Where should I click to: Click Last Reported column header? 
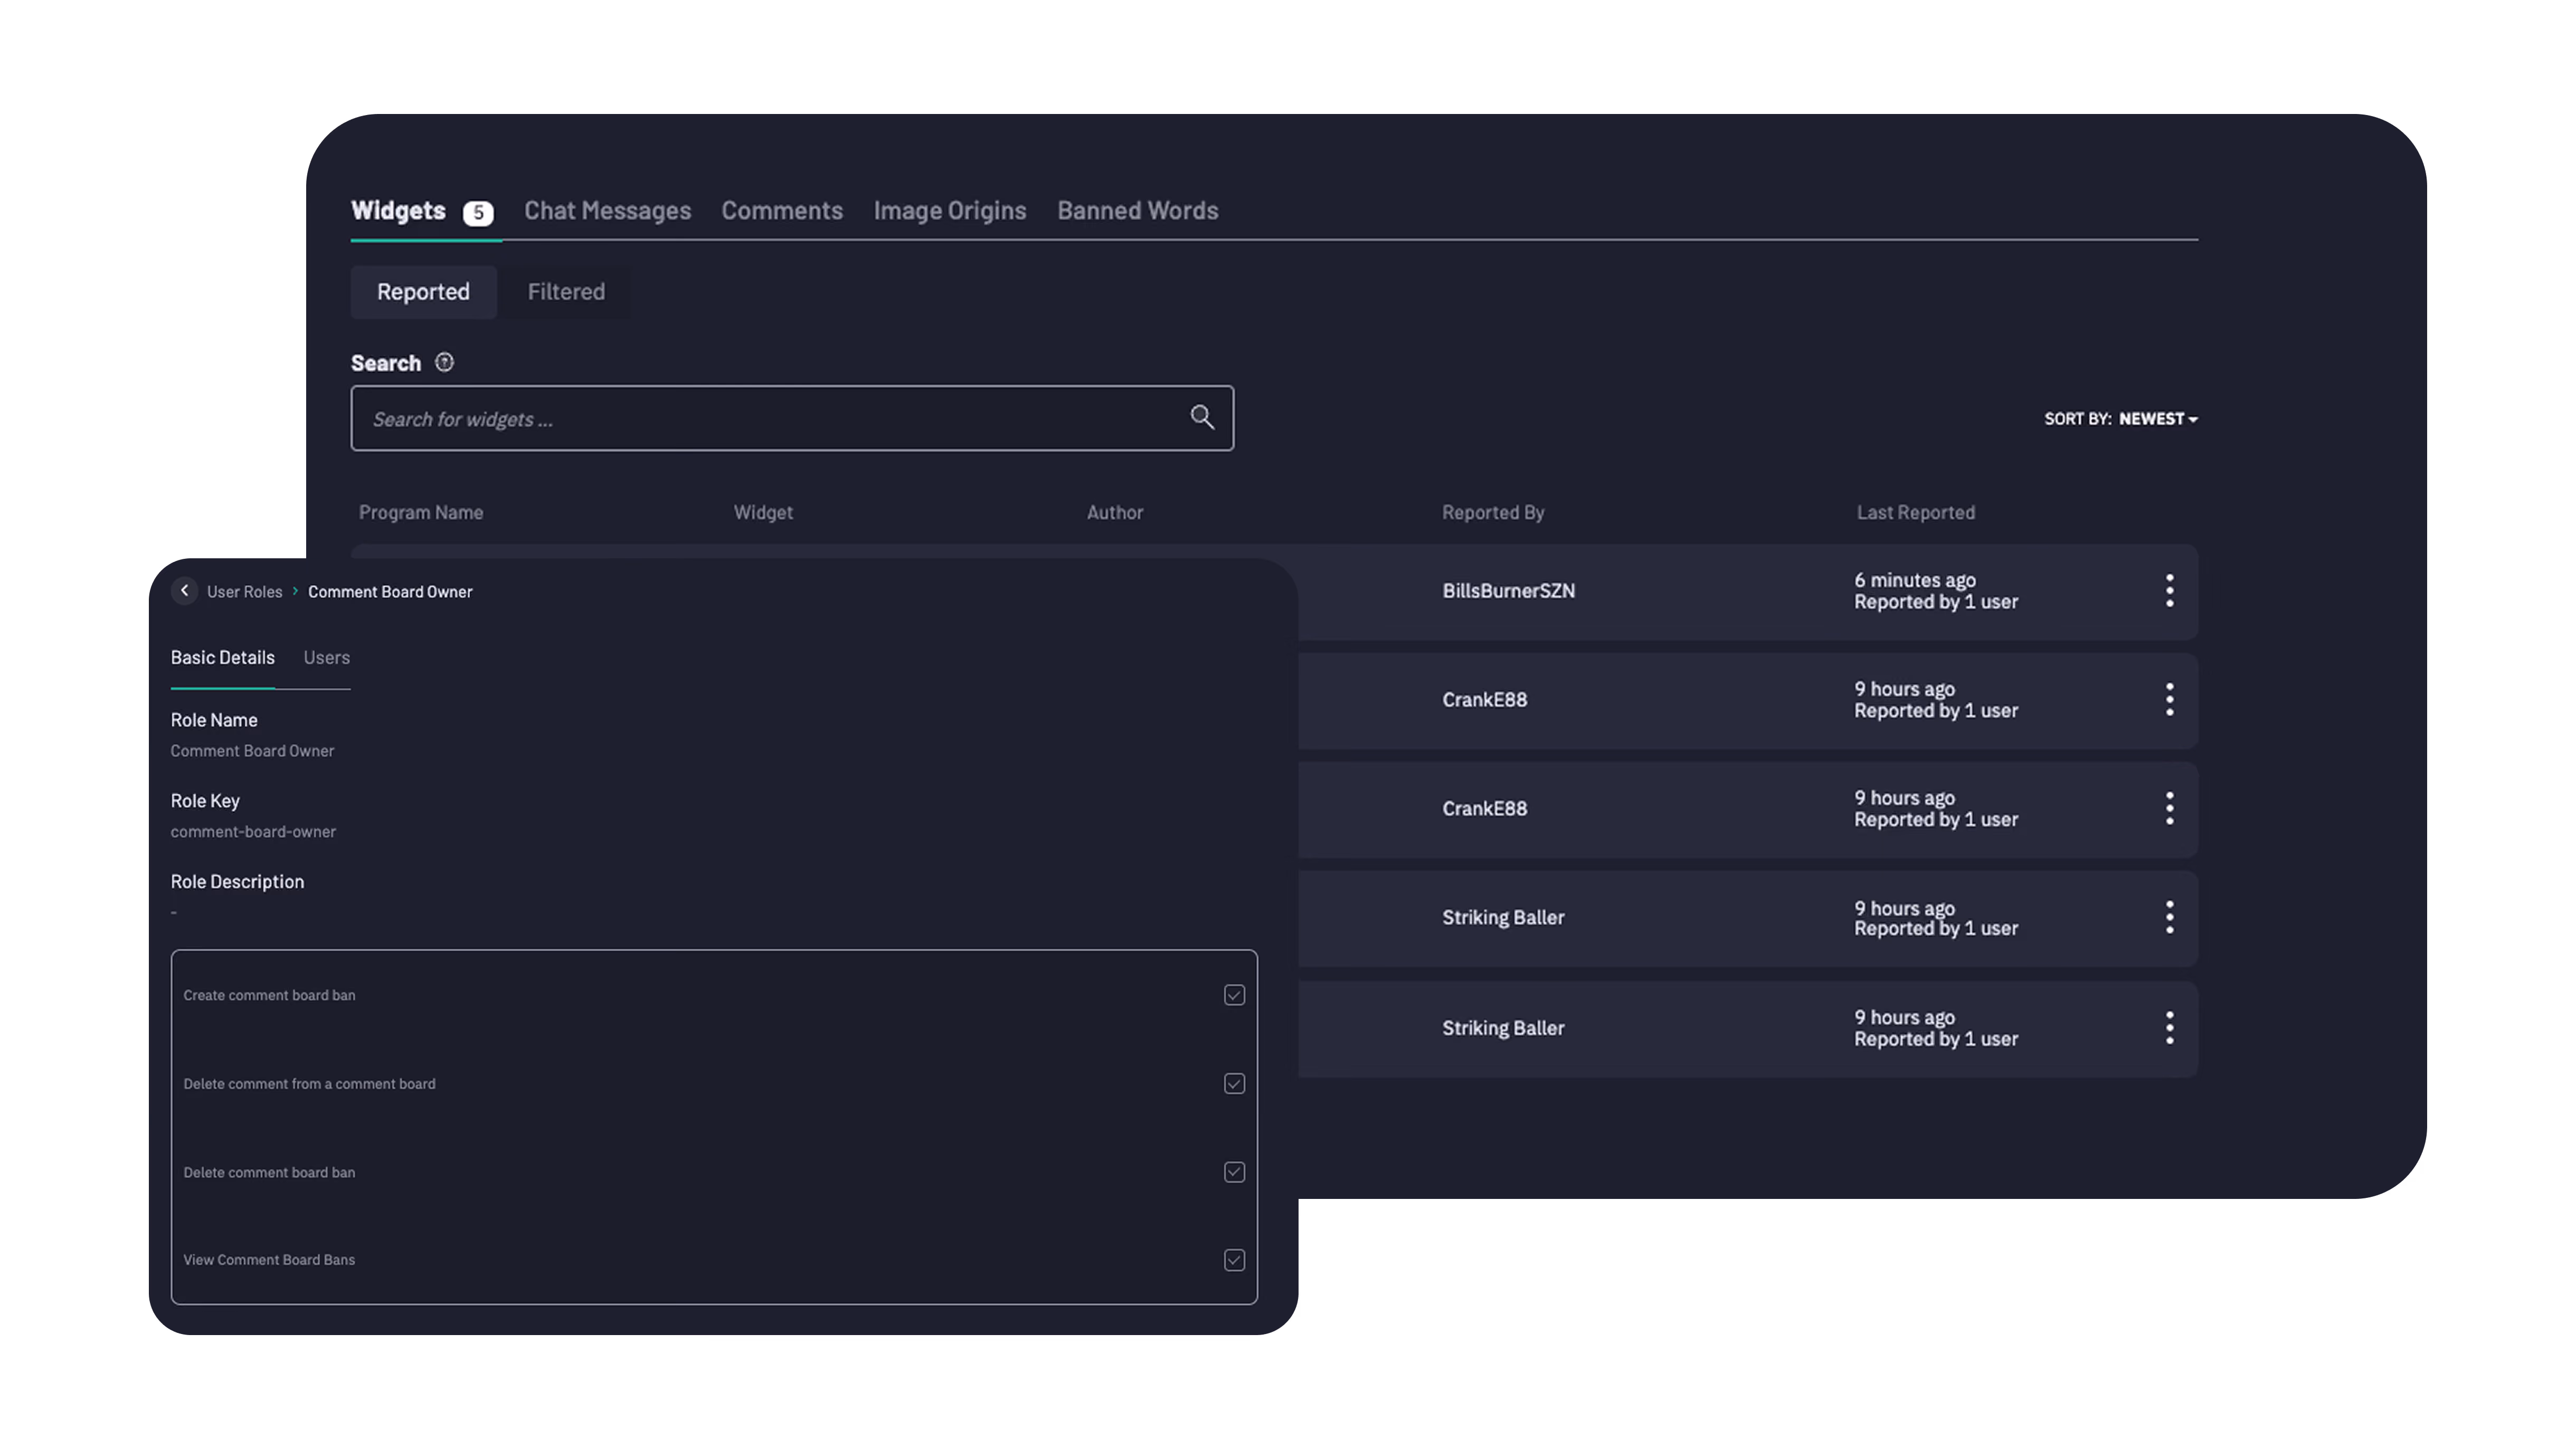[1916, 513]
